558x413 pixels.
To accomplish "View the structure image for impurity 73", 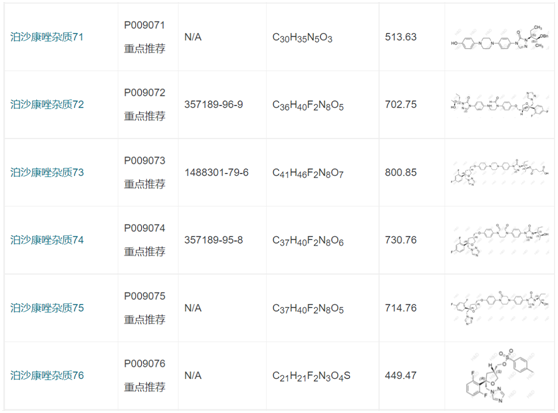I will pyautogui.click(x=499, y=173).
